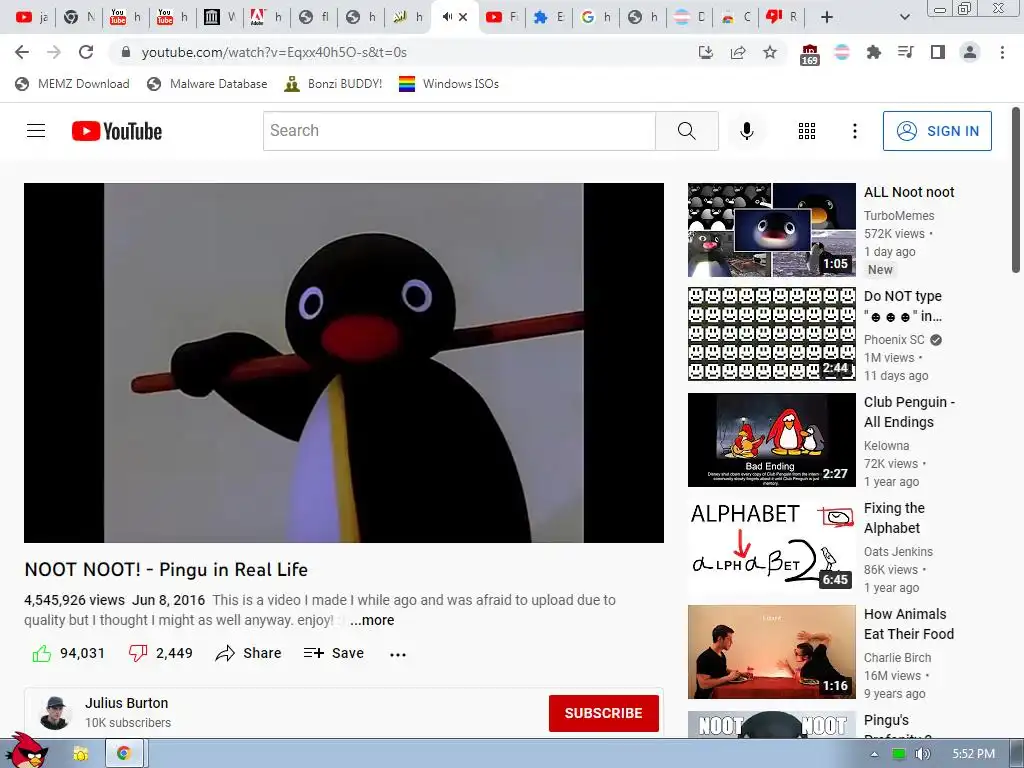Focus the YouTube Search field
This screenshot has height=768, width=1024.
click(x=459, y=131)
